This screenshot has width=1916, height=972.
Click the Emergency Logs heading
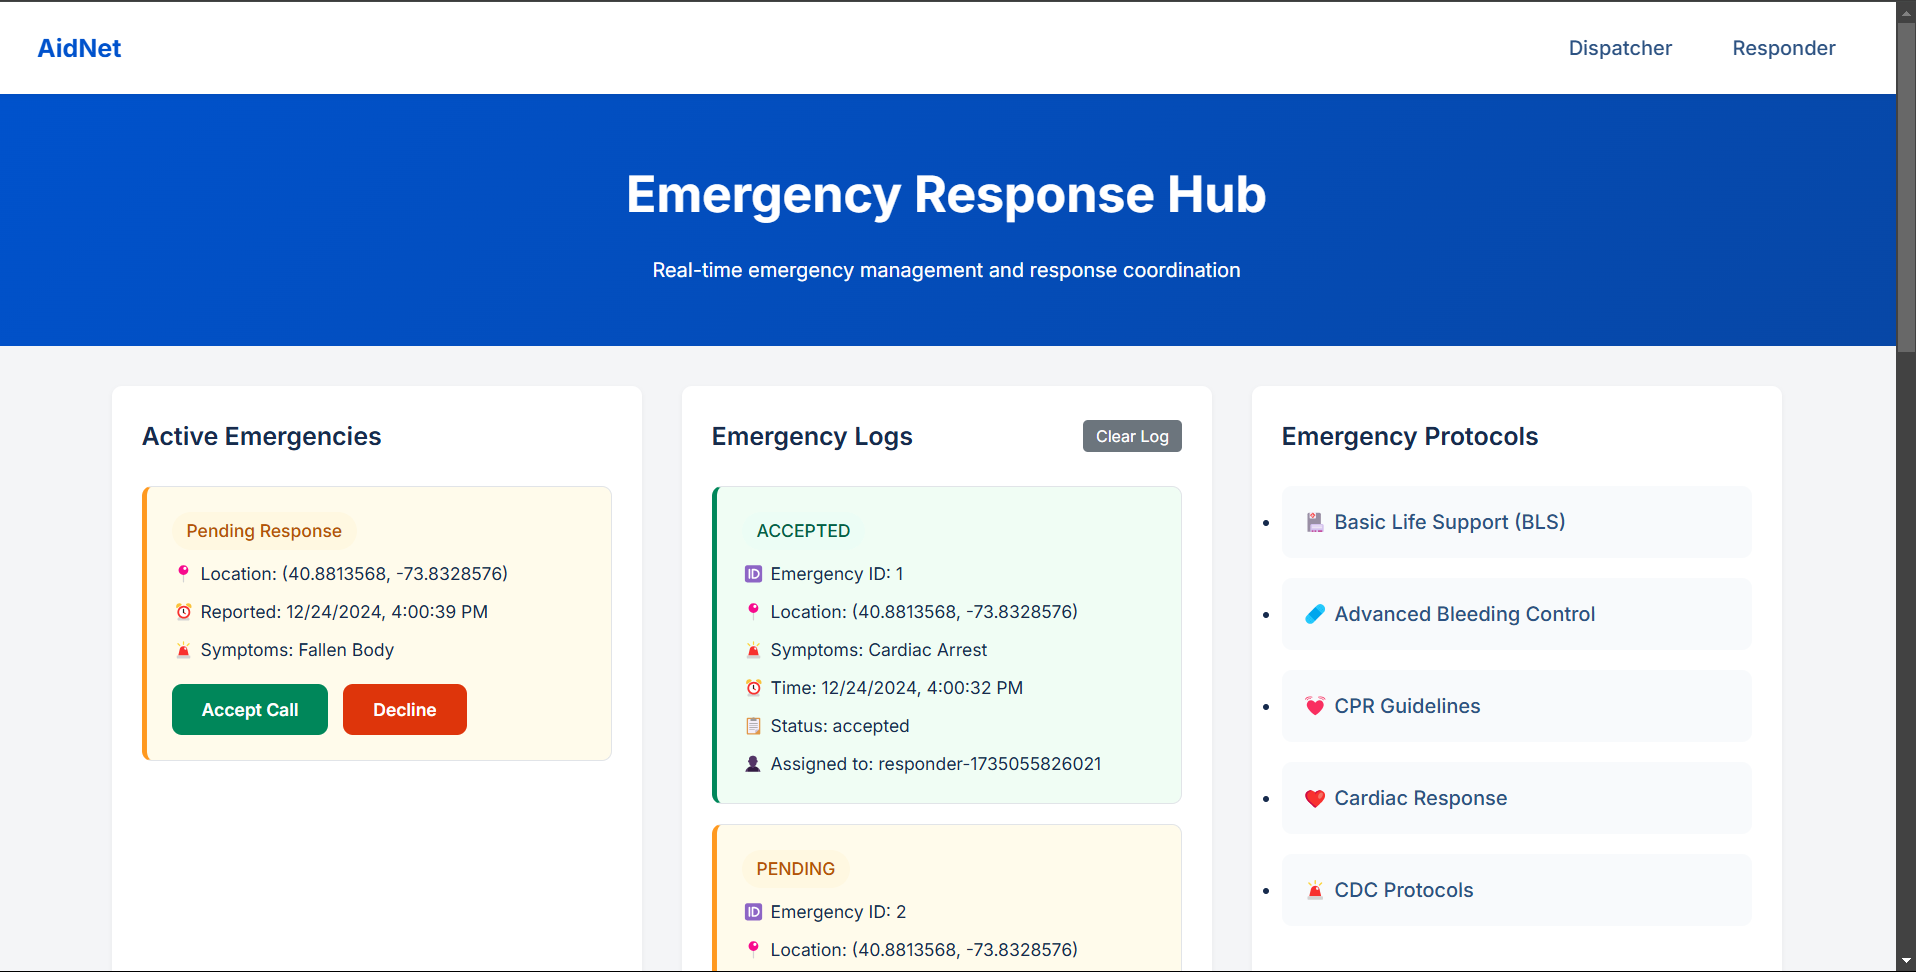tap(812, 436)
